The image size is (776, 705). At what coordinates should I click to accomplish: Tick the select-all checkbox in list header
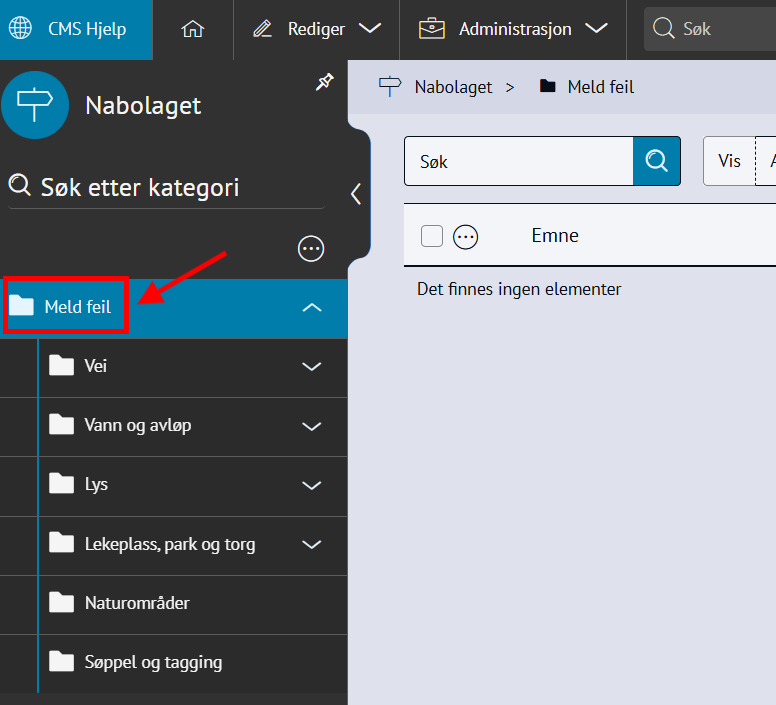click(432, 236)
